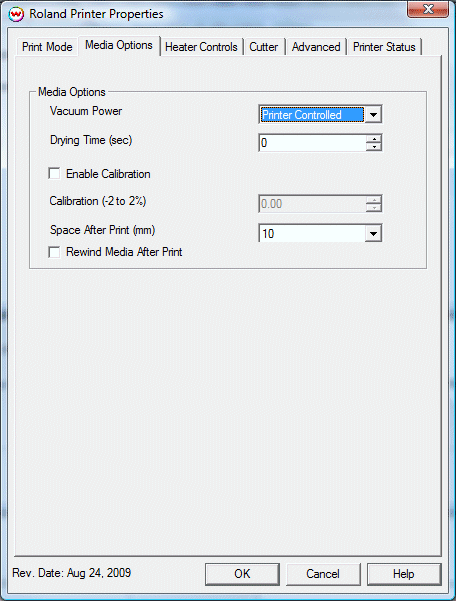Image resolution: width=456 pixels, height=601 pixels.
Task: Check Rewind Media After Print
Action: pos(54,252)
